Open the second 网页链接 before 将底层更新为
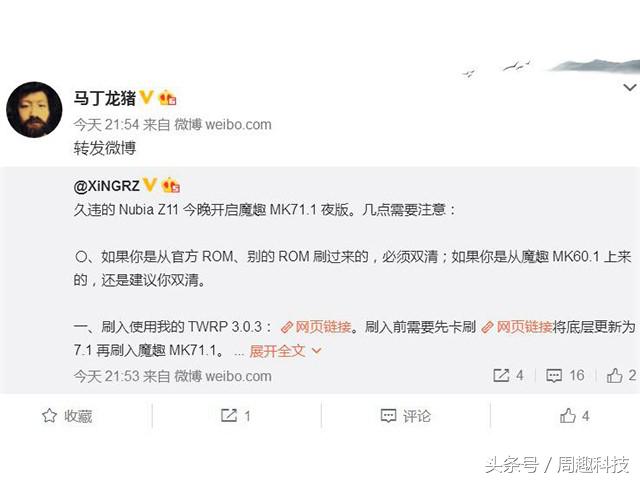This screenshot has height=480, width=640. (x=517, y=327)
